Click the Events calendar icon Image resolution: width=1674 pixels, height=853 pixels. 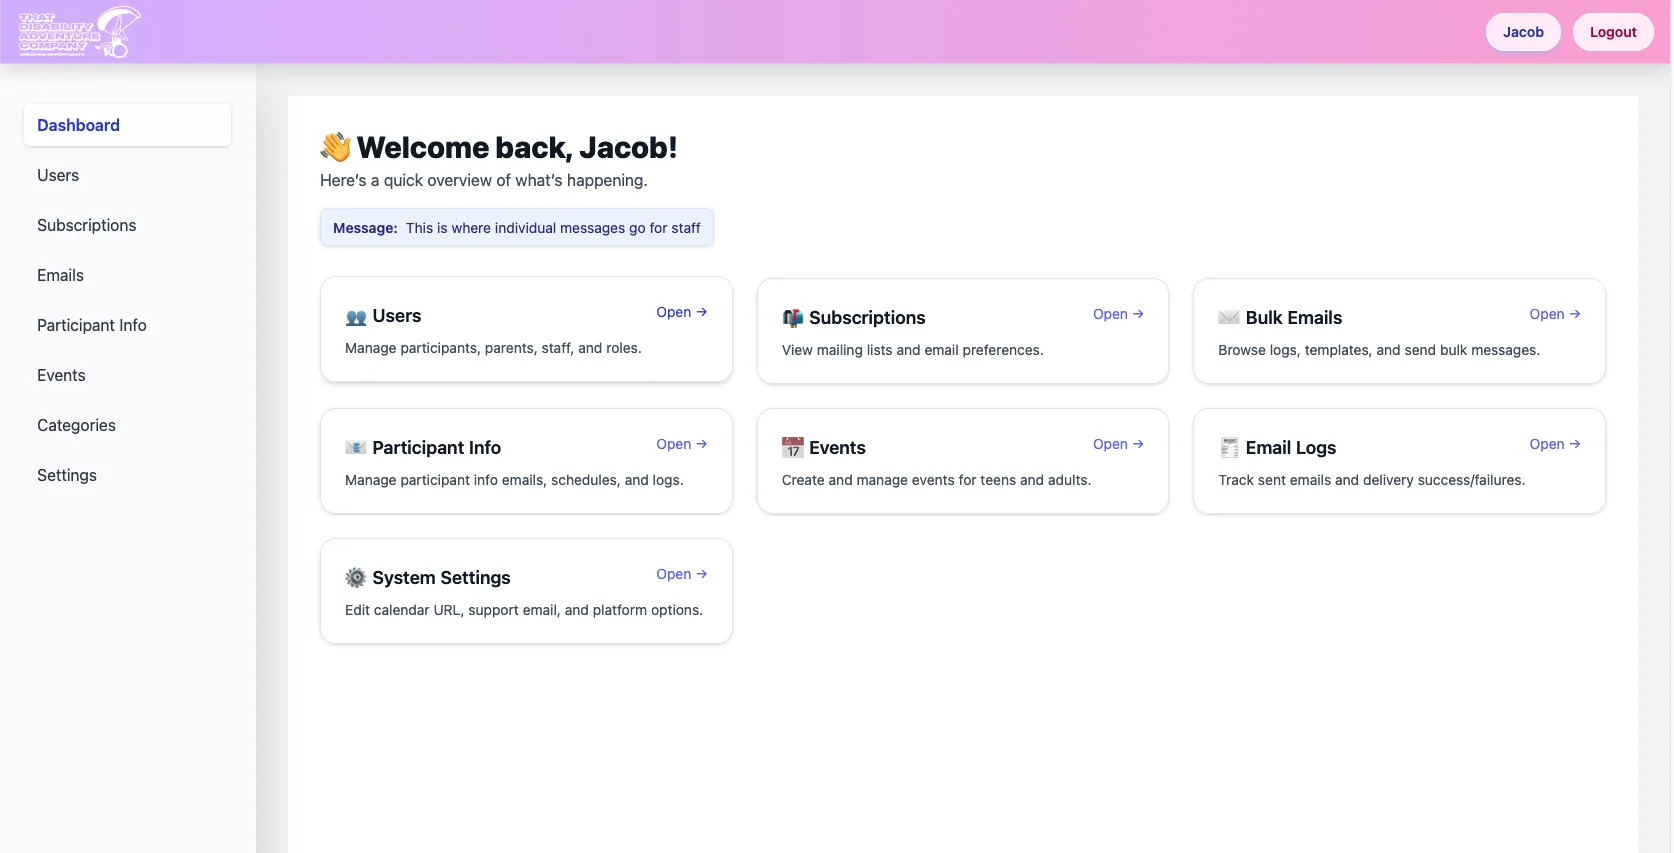point(793,448)
